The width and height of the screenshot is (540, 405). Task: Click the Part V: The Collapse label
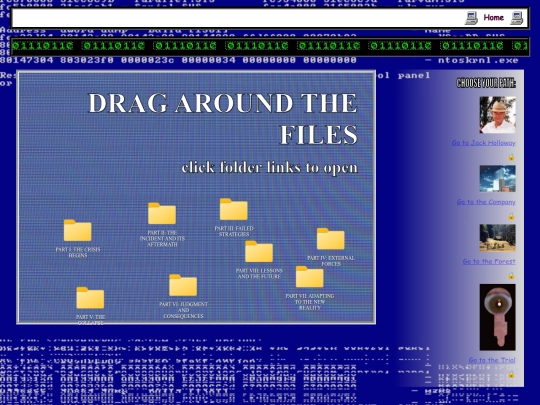pos(90,320)
